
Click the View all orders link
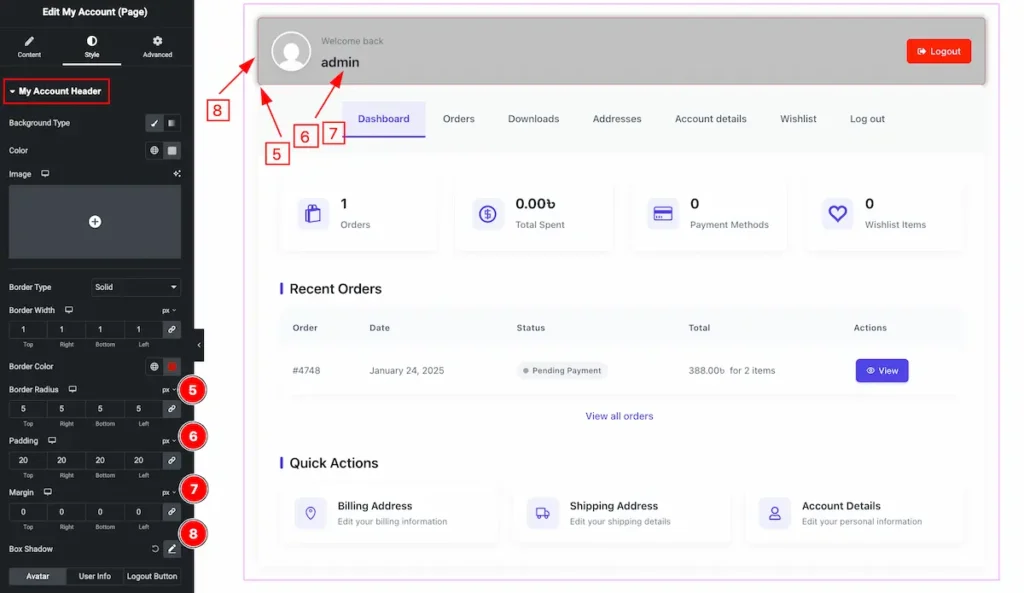pos(619,416)
